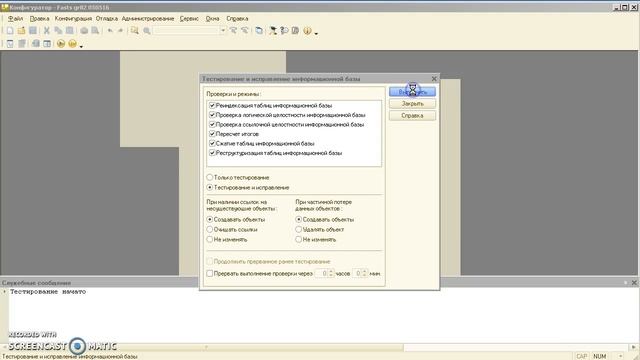Close the testing dialog with X
640x360 pixels.
coord(434,78)
